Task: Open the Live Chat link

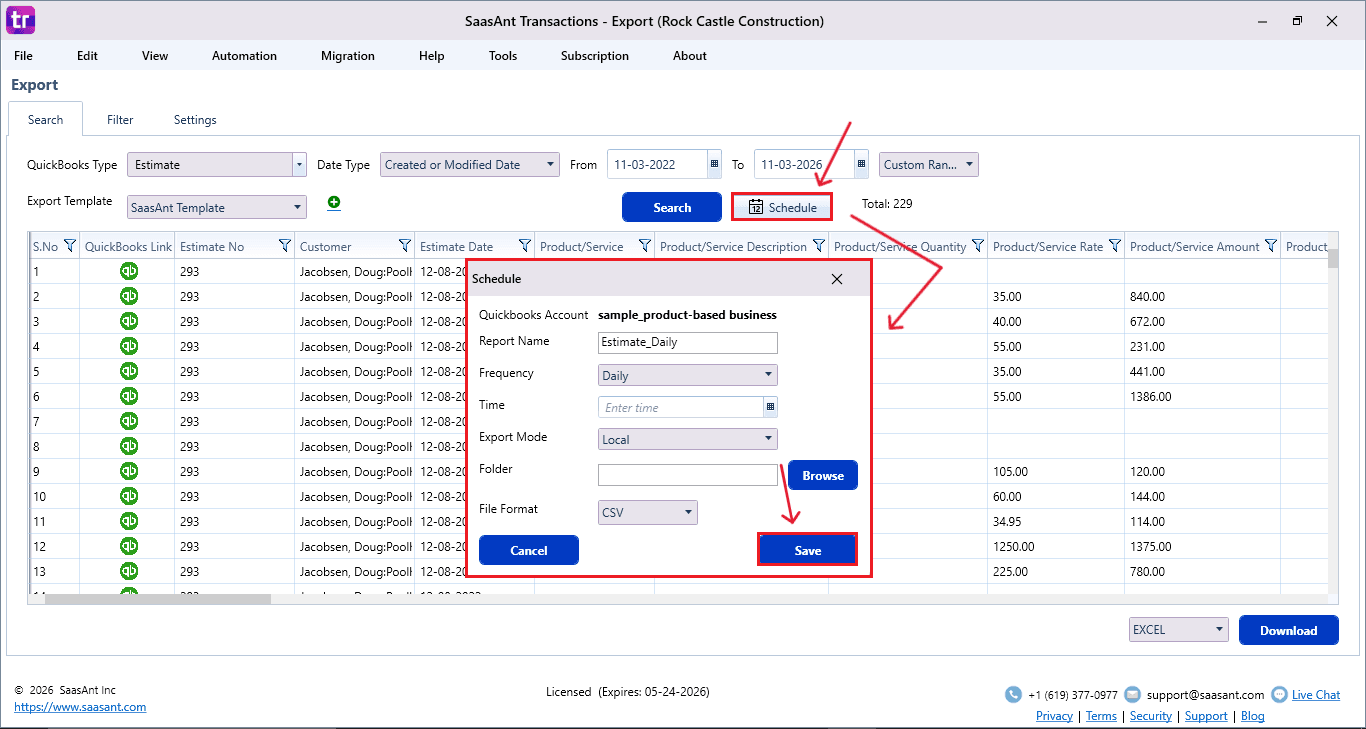Action: [x=1315, y=695]
